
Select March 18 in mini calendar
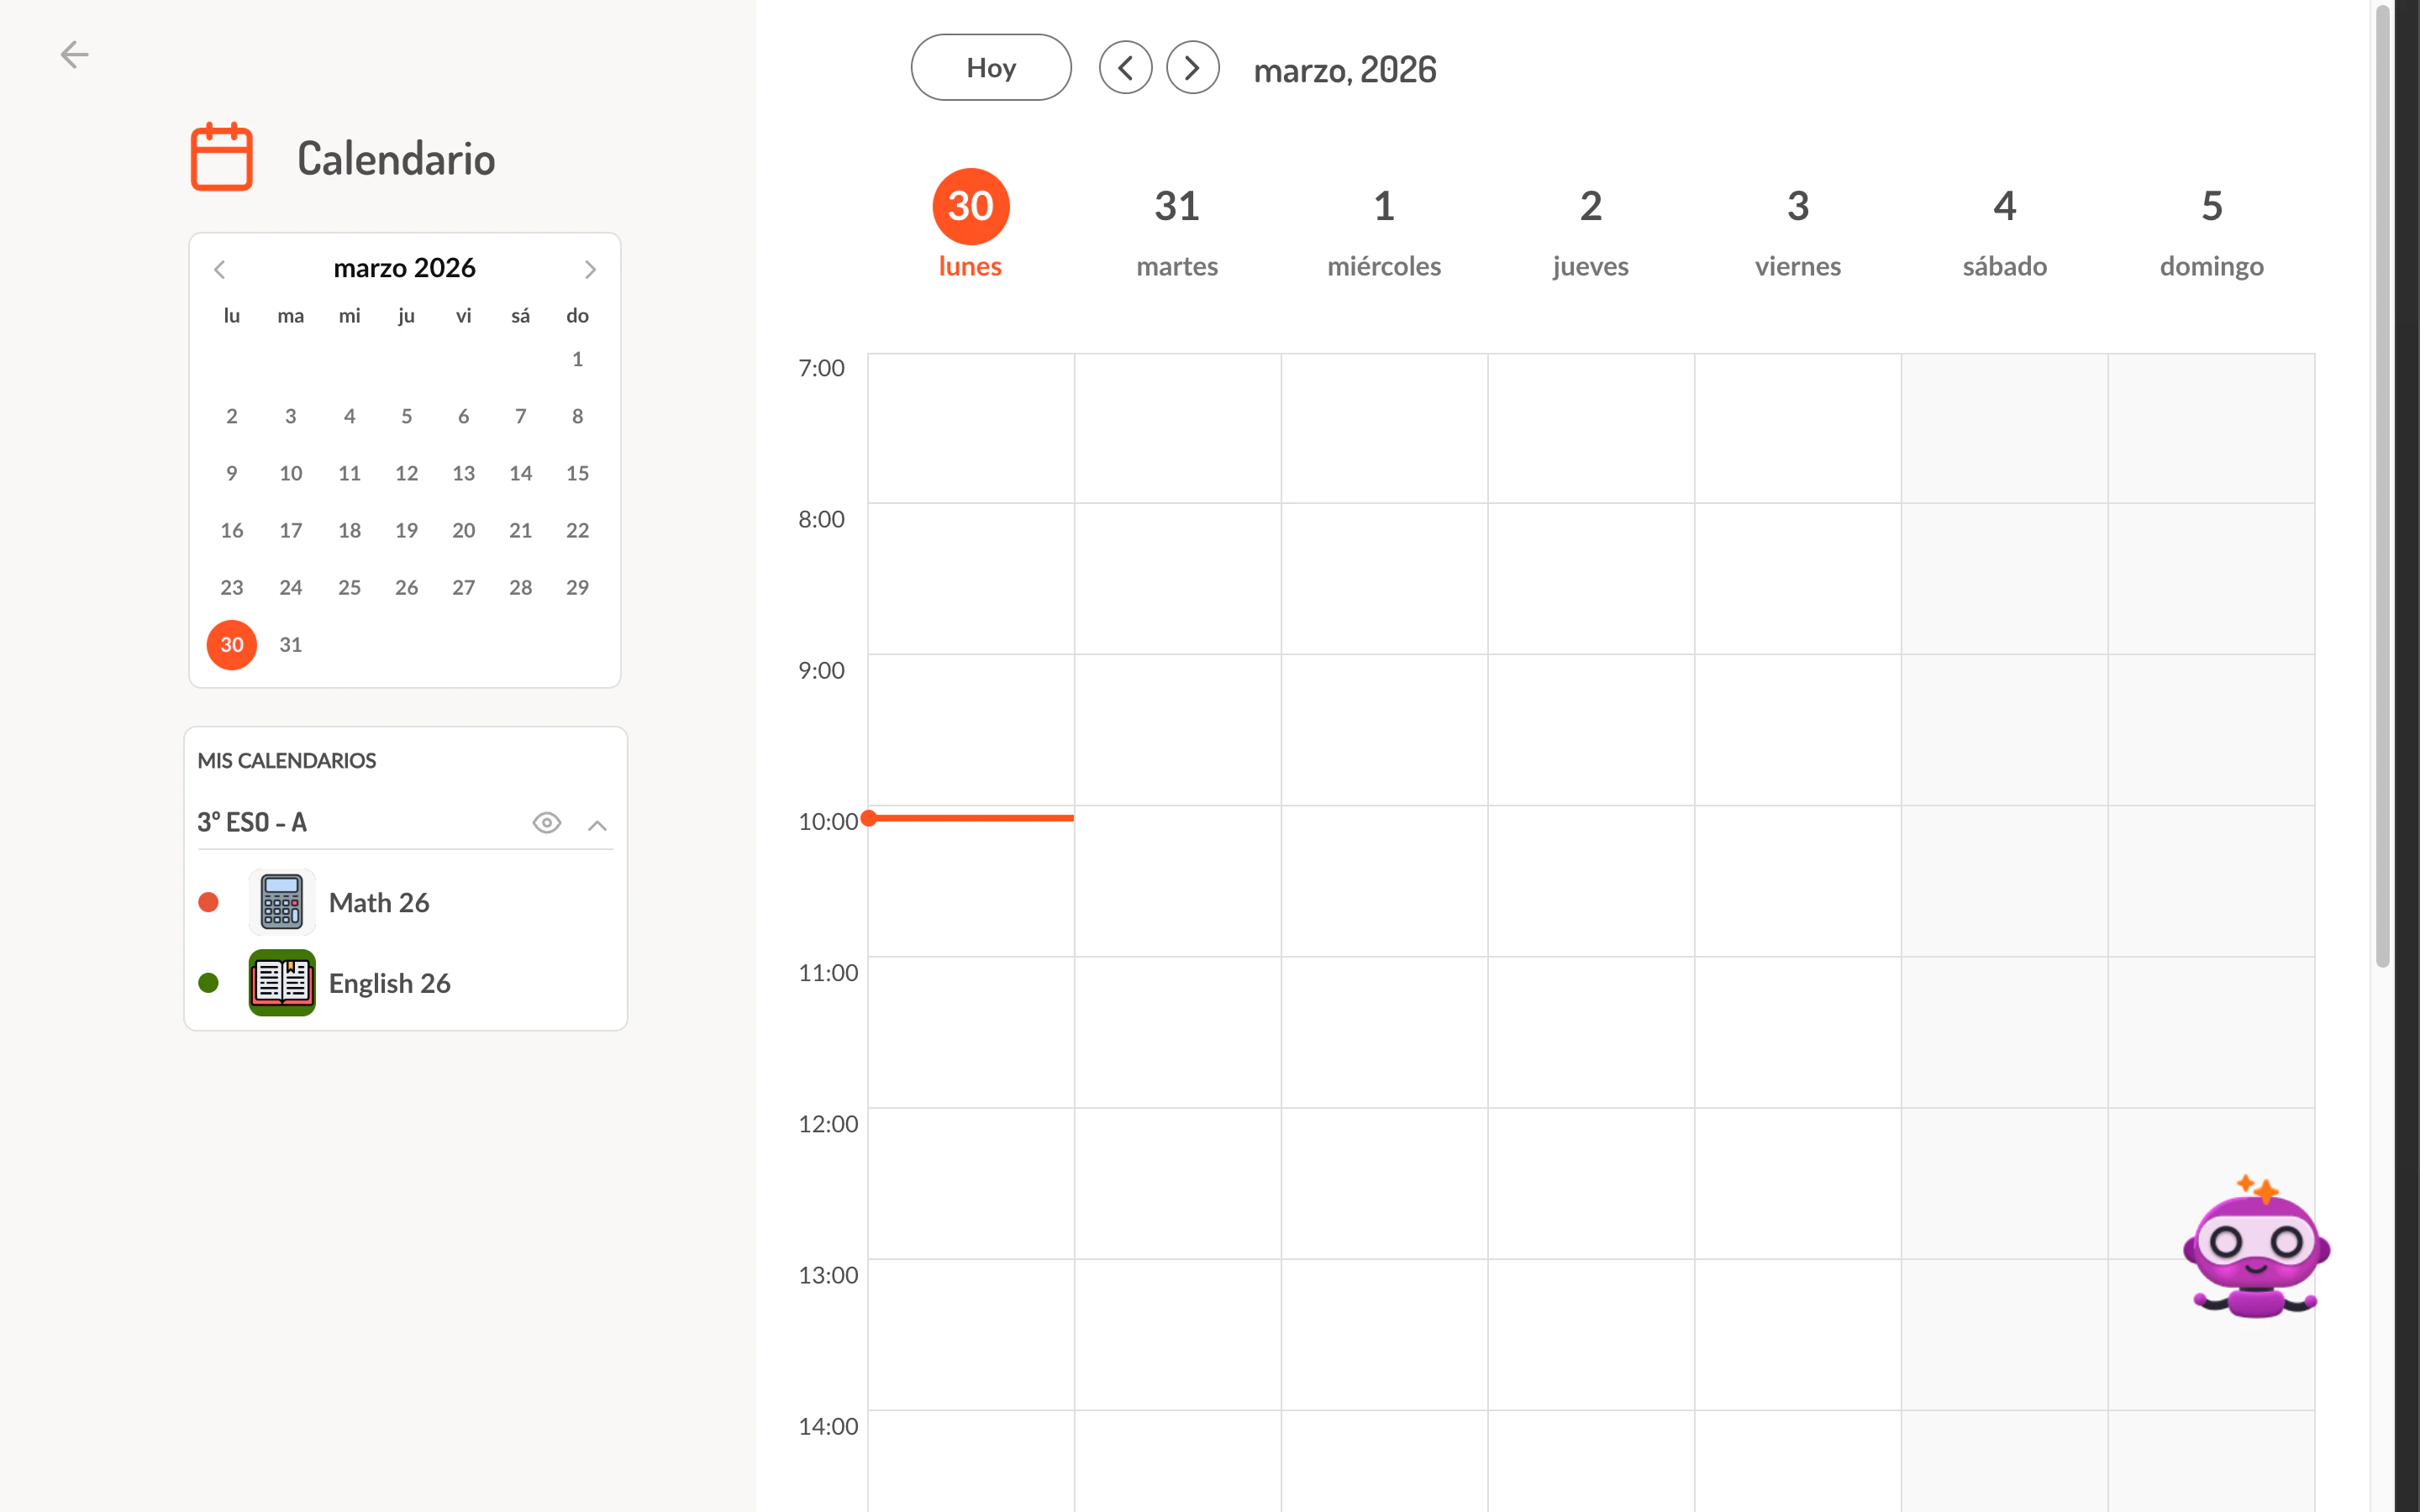[349, 530]
